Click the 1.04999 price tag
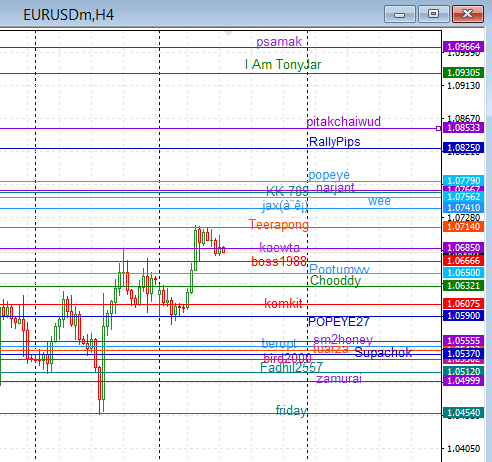Viewport: 492px width, 462px height. [x=463, y=380]
